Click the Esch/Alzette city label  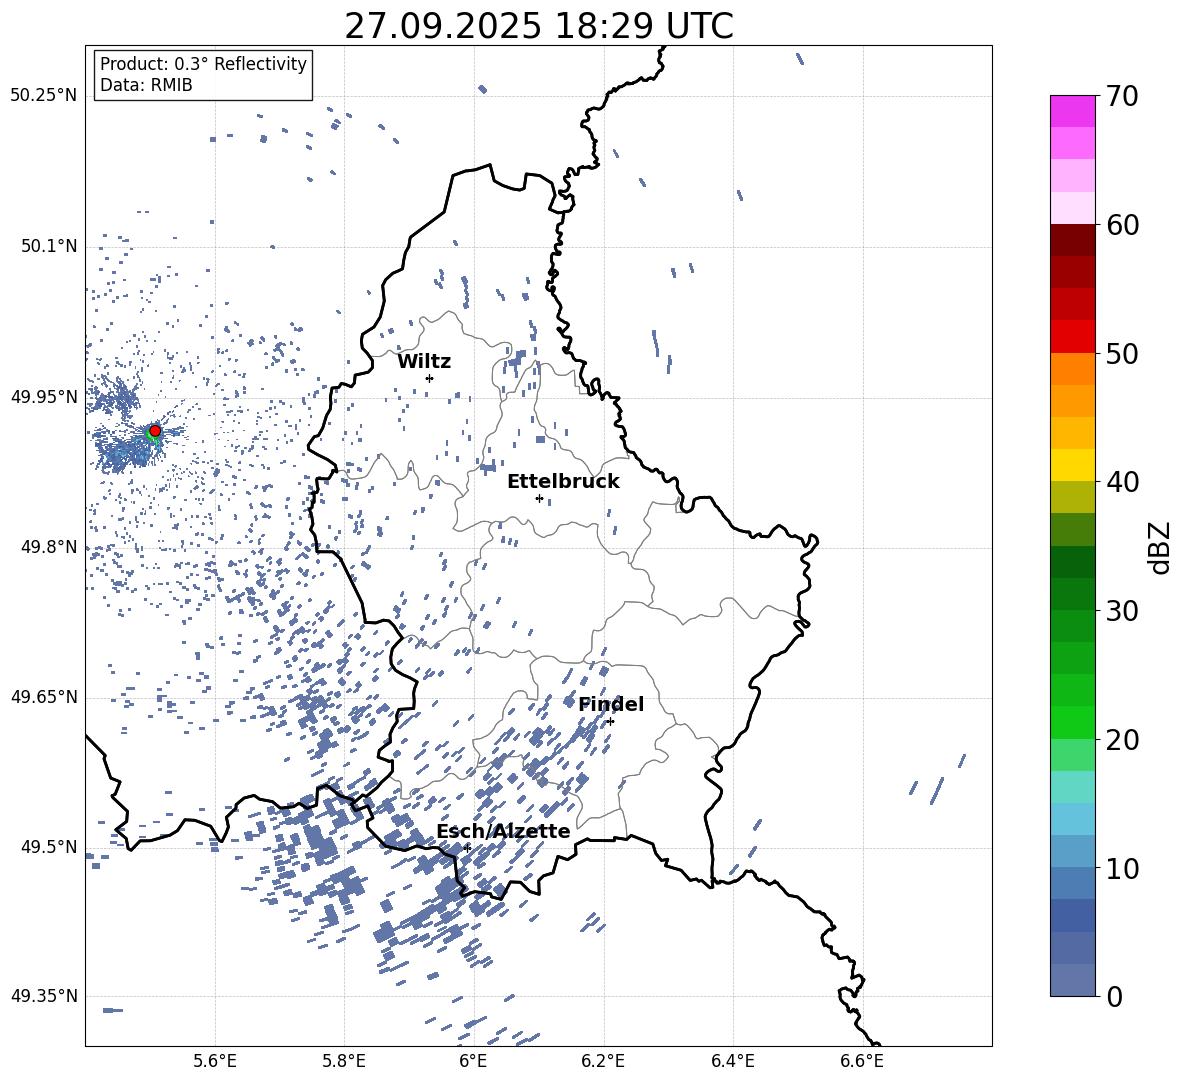click(x=503, y=831)
